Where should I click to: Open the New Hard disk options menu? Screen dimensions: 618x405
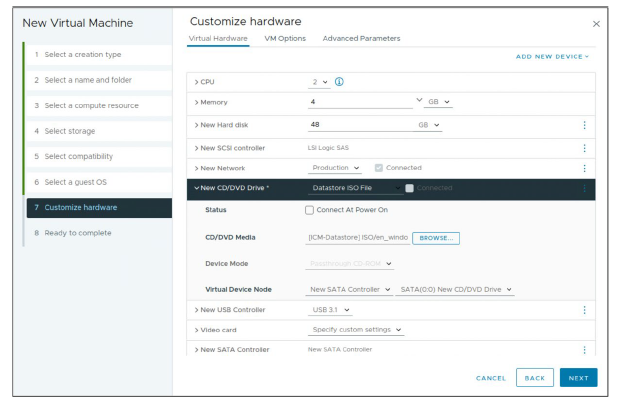point(584,125)
